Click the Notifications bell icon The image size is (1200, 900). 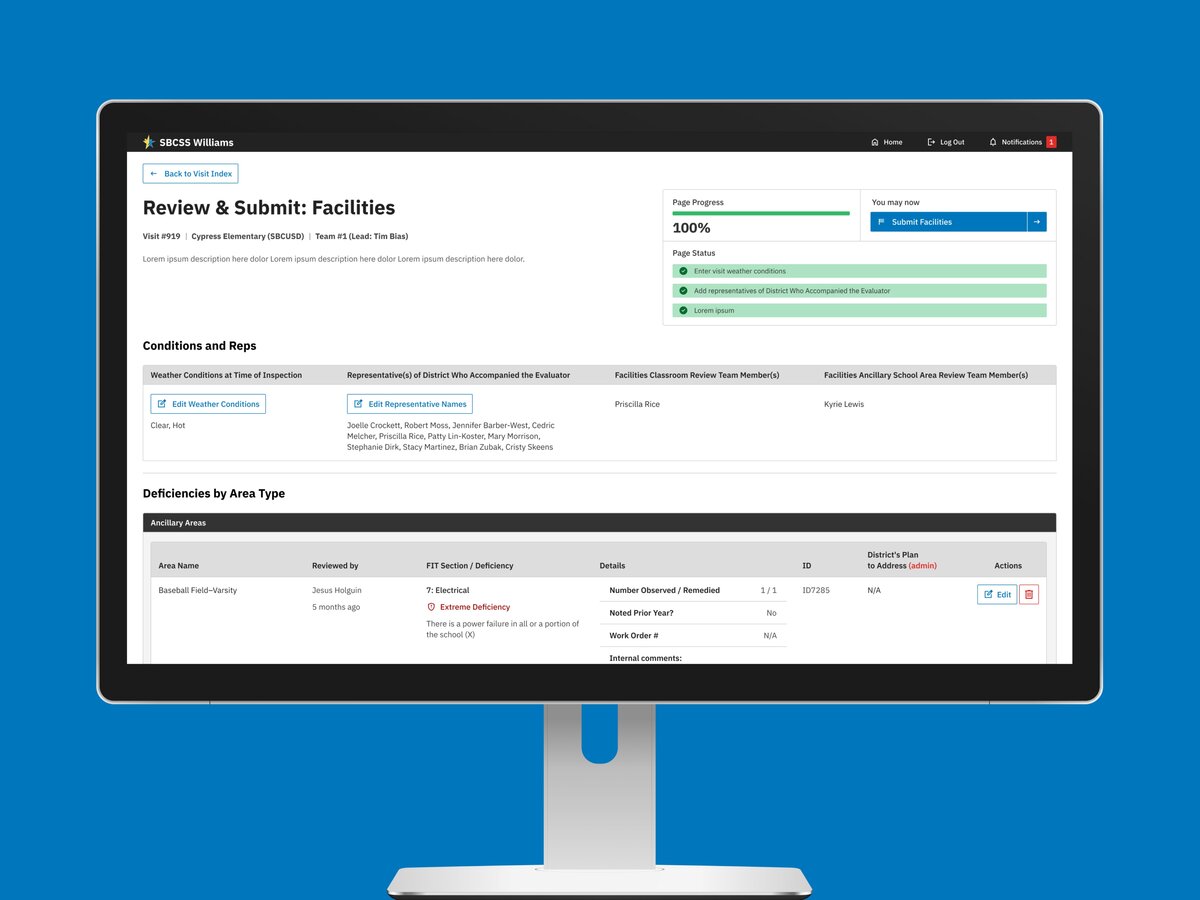pyautogui.click(x=993, y=142)
